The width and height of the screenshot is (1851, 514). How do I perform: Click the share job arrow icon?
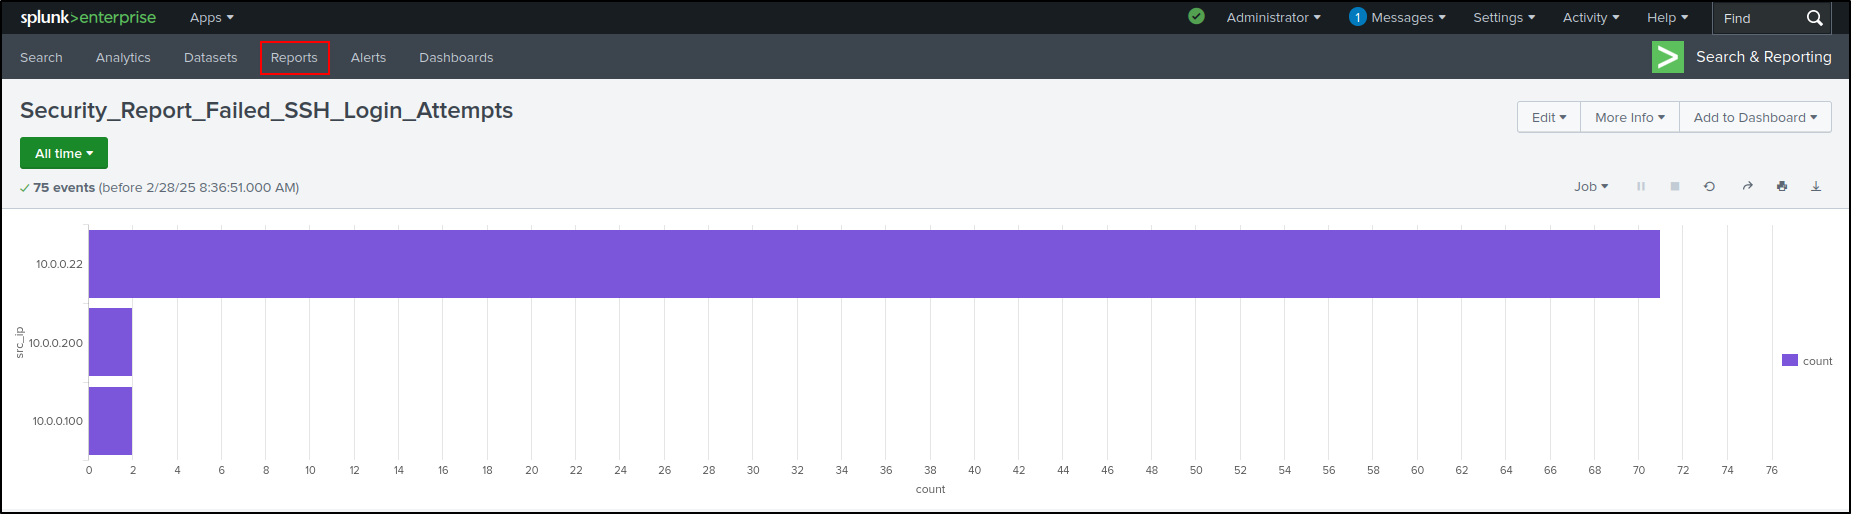(1747, 187)
